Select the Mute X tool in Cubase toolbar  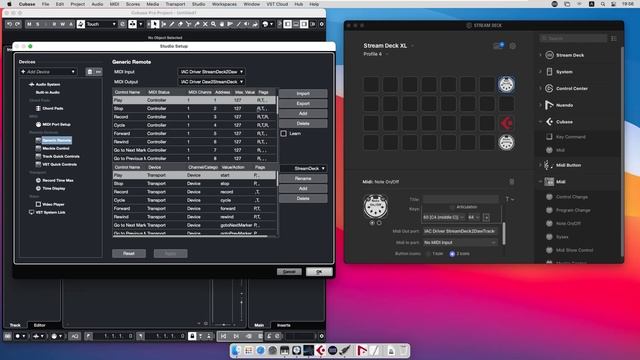coord(205,24)
